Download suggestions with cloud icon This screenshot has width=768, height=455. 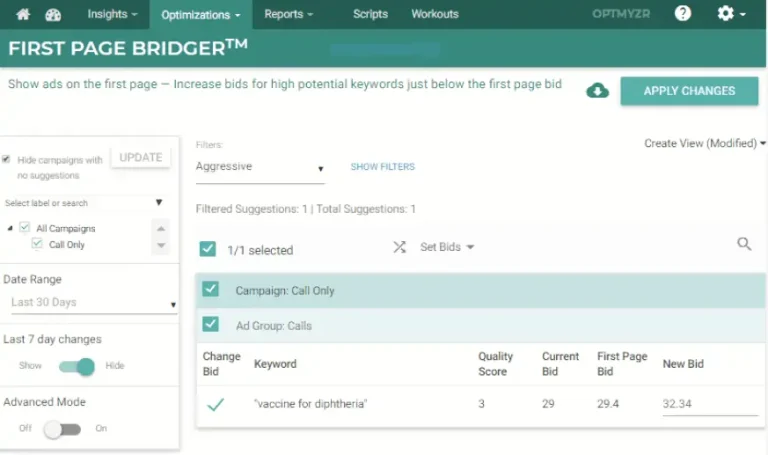tap(598, 91)
